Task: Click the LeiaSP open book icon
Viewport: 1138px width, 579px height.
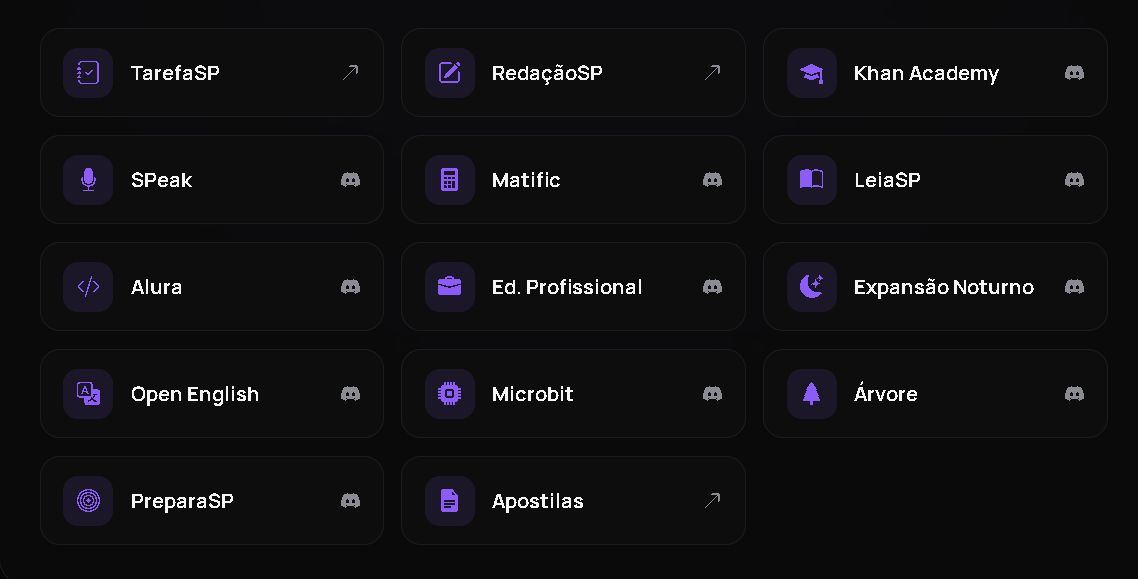Action: (x=812, y=180)
